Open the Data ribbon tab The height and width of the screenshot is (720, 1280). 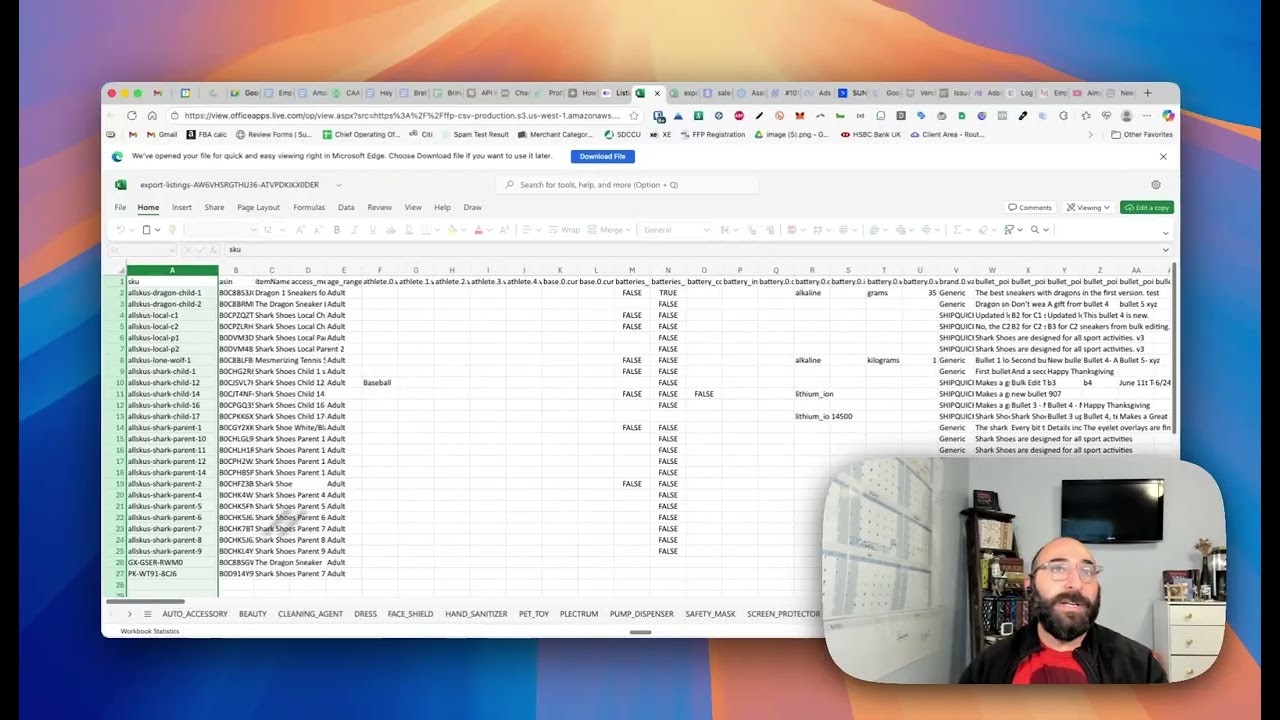click(346, 208)
